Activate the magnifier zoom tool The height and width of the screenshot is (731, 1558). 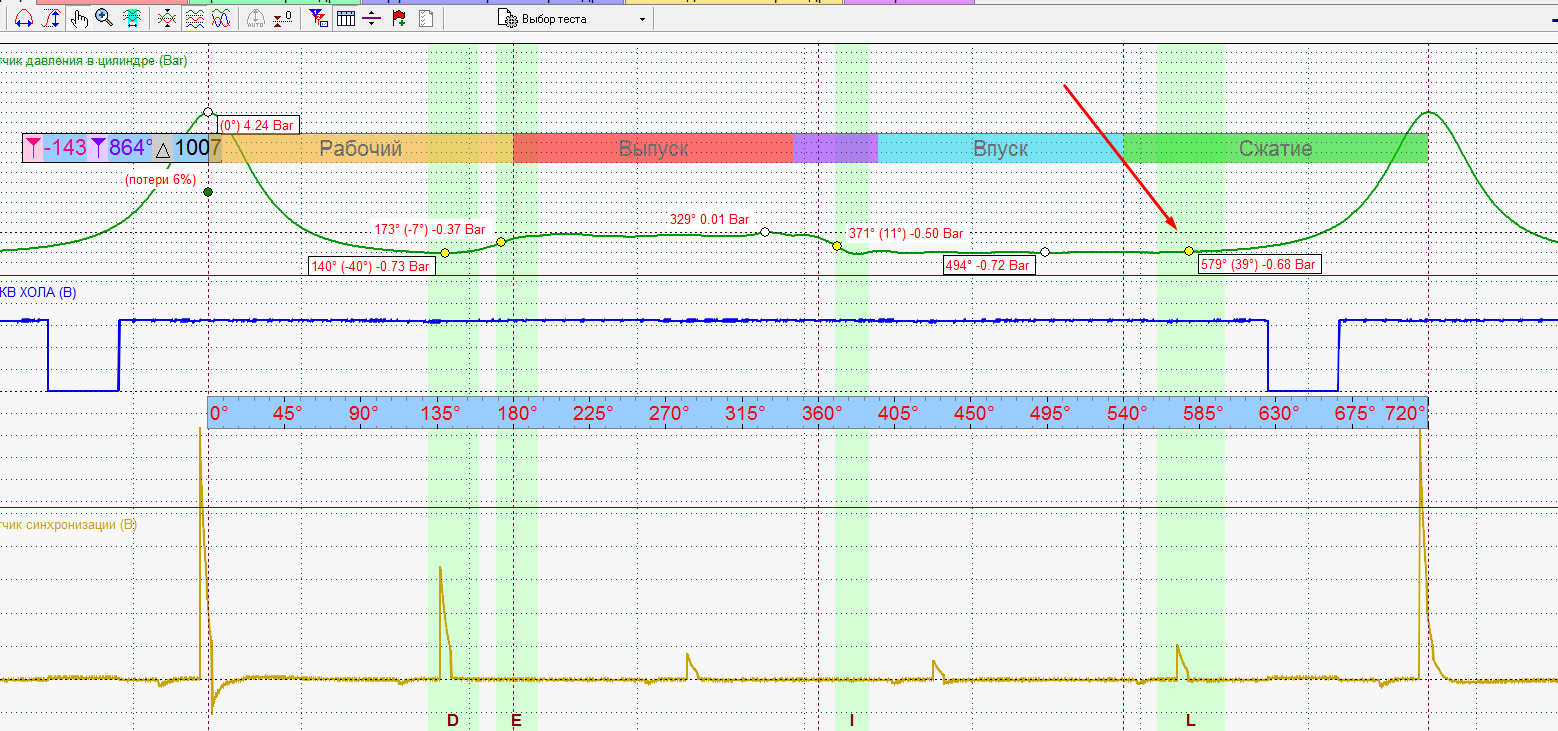104,18
